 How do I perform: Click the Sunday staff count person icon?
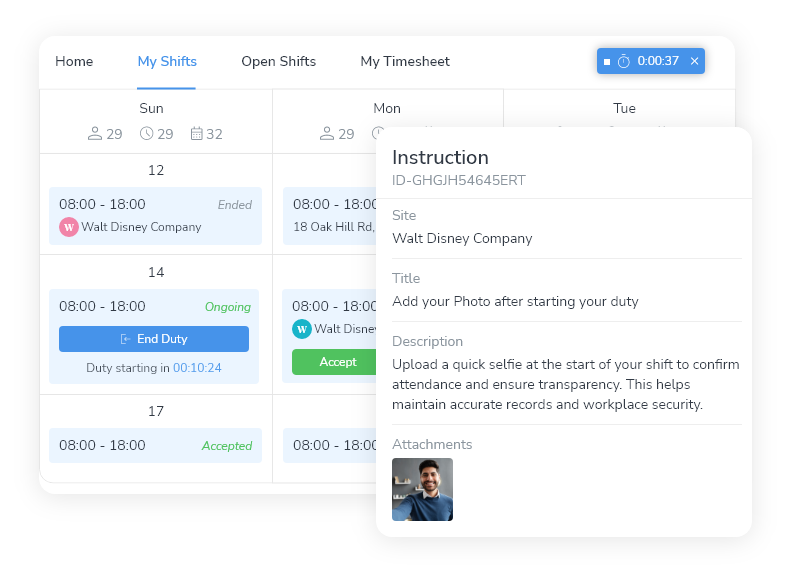[x=96, y=134]
